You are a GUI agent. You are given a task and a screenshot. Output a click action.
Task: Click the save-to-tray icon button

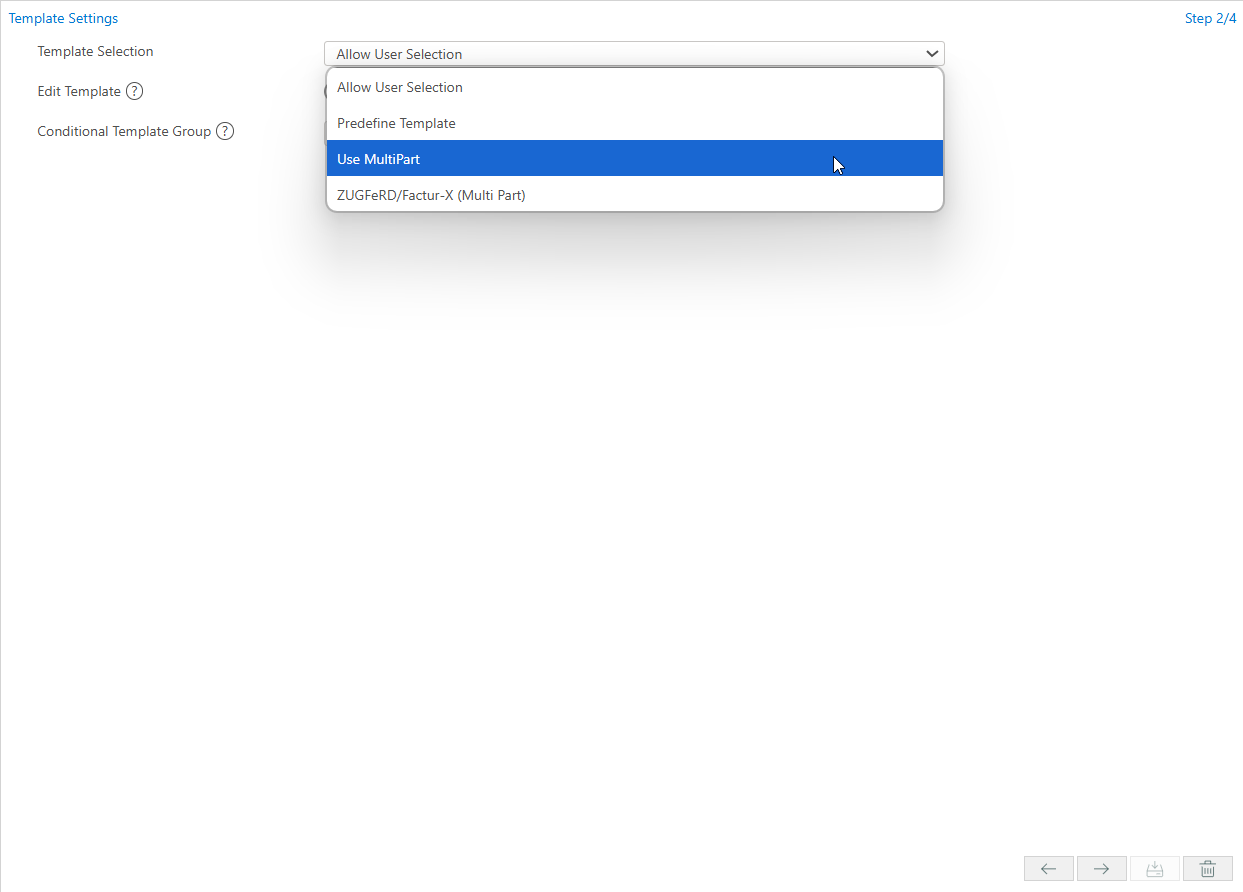coord(1154,869)
